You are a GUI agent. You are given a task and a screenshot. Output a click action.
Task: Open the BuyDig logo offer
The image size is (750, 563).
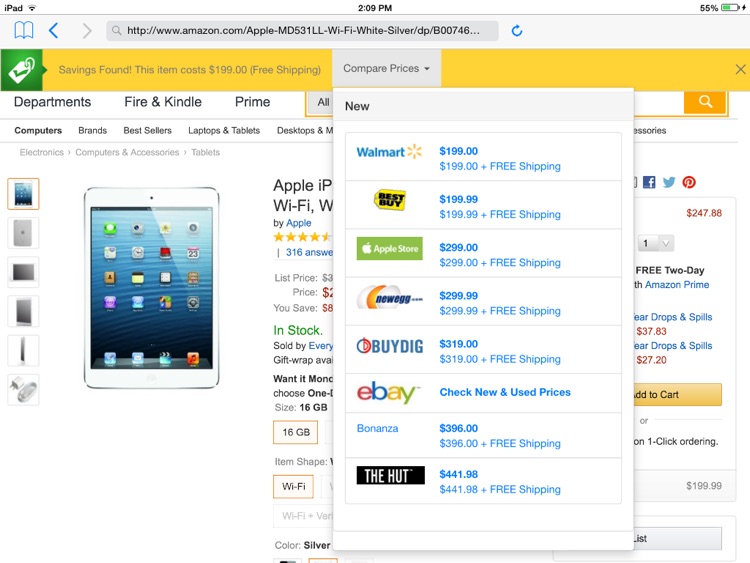click(x=389, y=346)
